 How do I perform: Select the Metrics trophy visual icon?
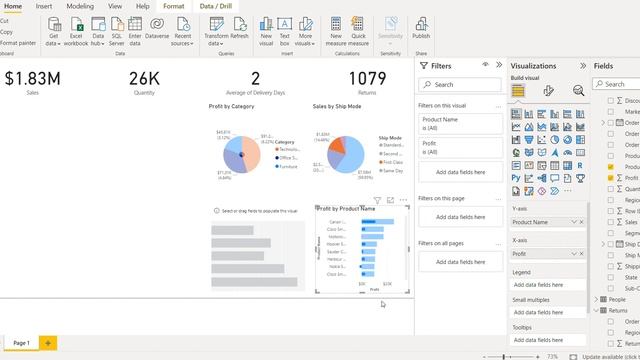[580, 178]
